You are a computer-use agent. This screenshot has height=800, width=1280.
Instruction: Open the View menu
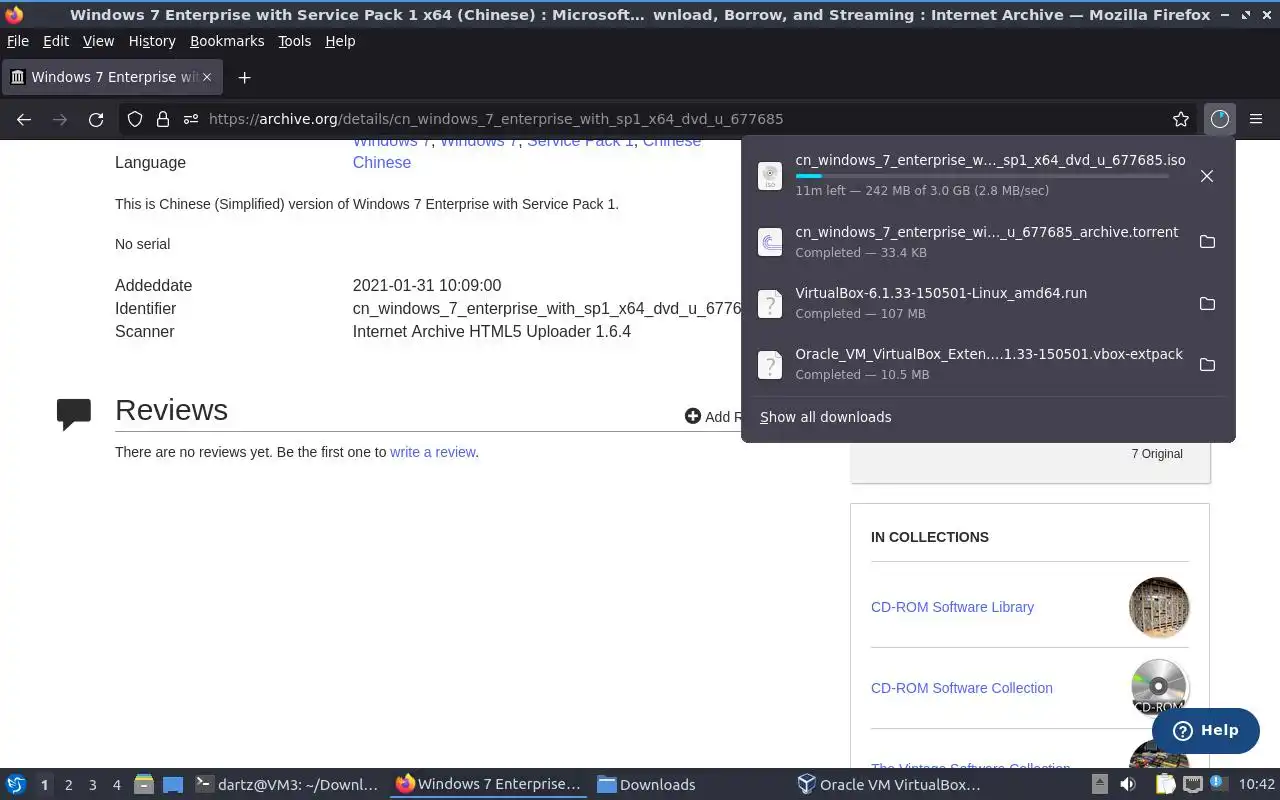[x=98, y=41]
